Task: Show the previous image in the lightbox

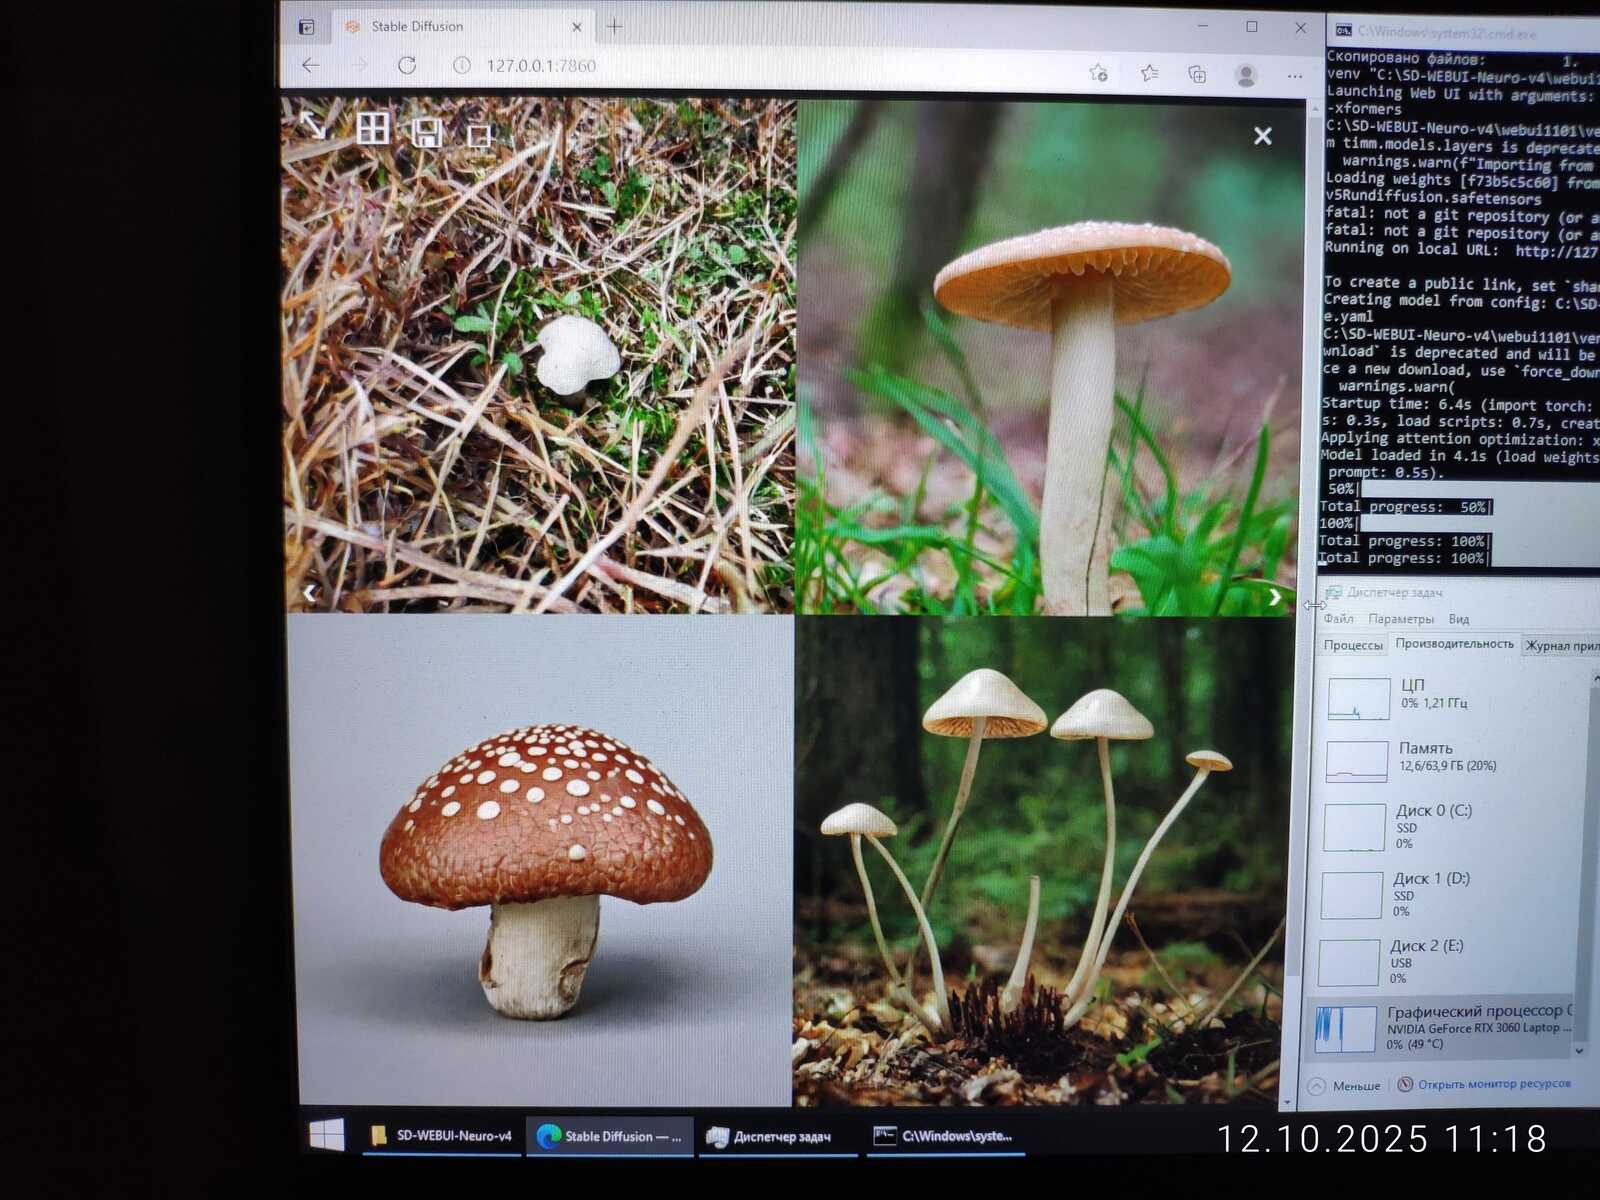Action: pos(310,593)
